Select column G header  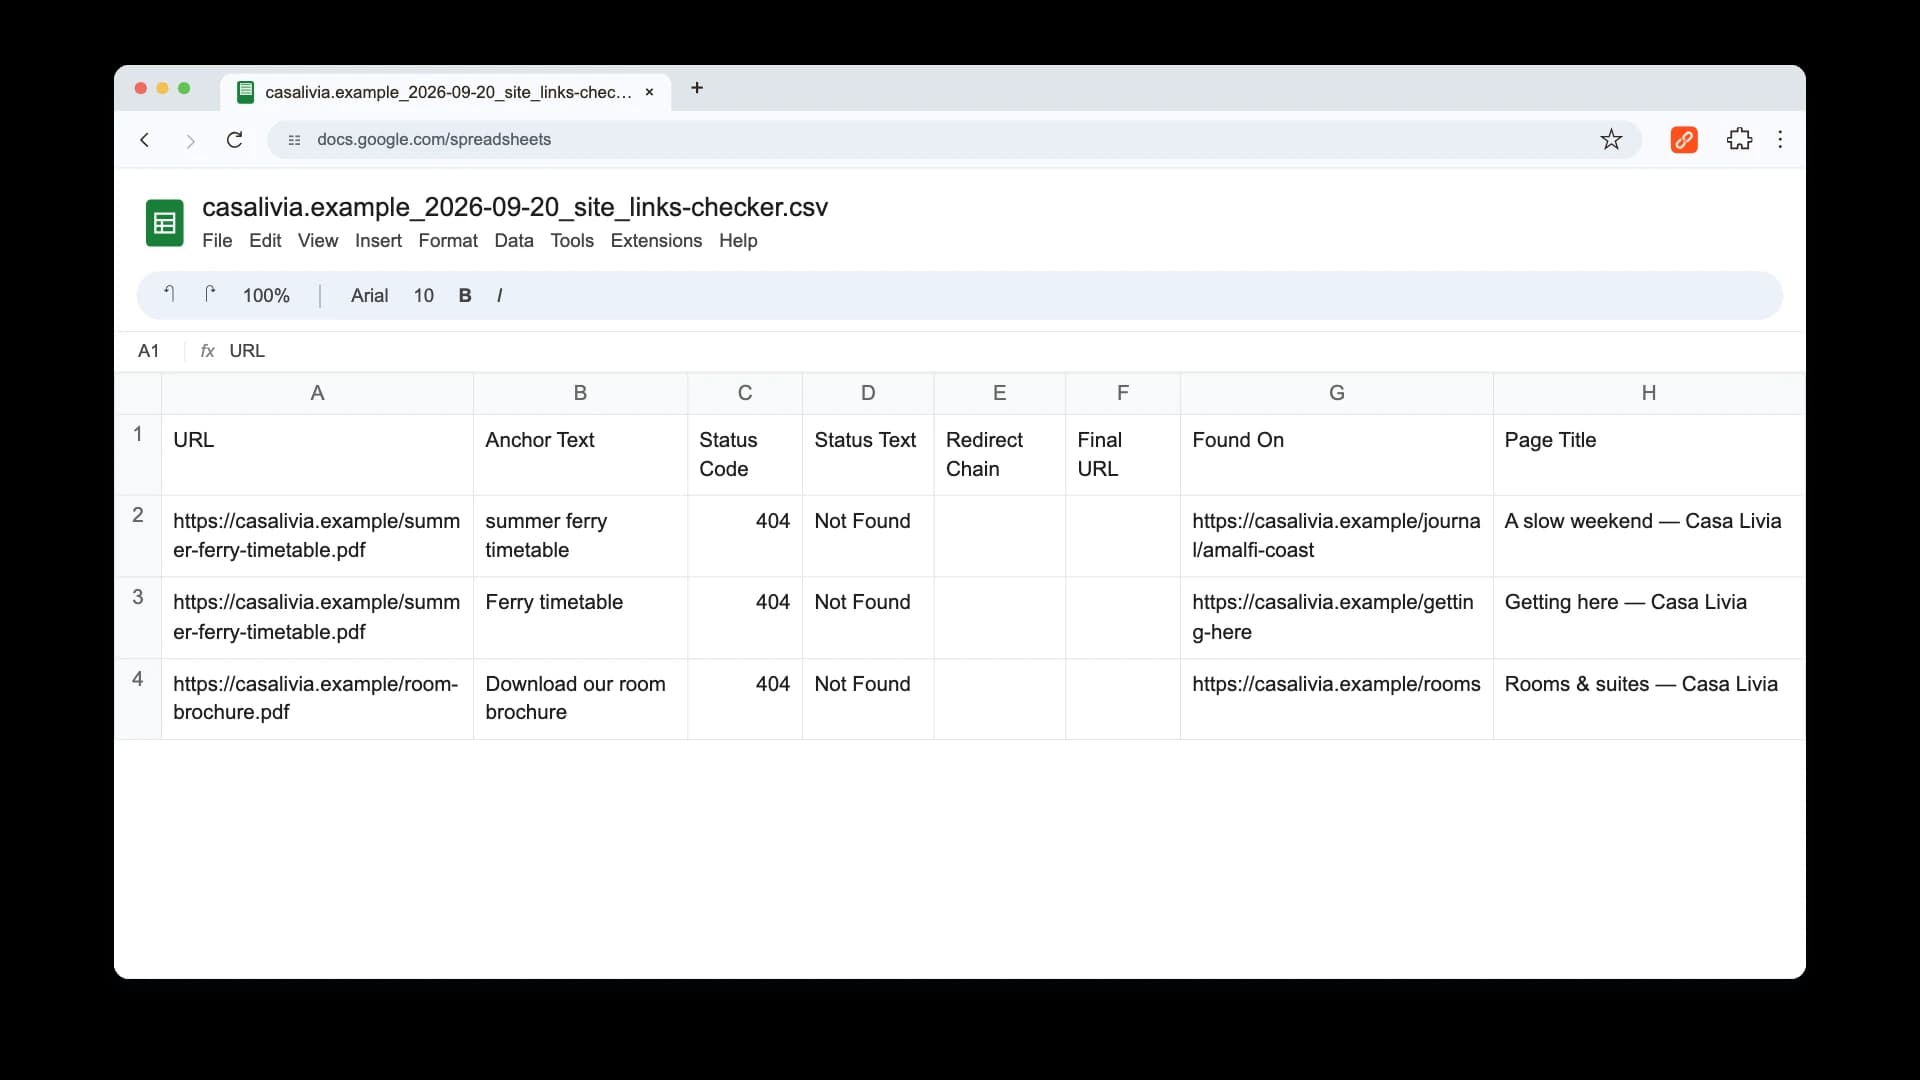click(x=1336, y=393)
